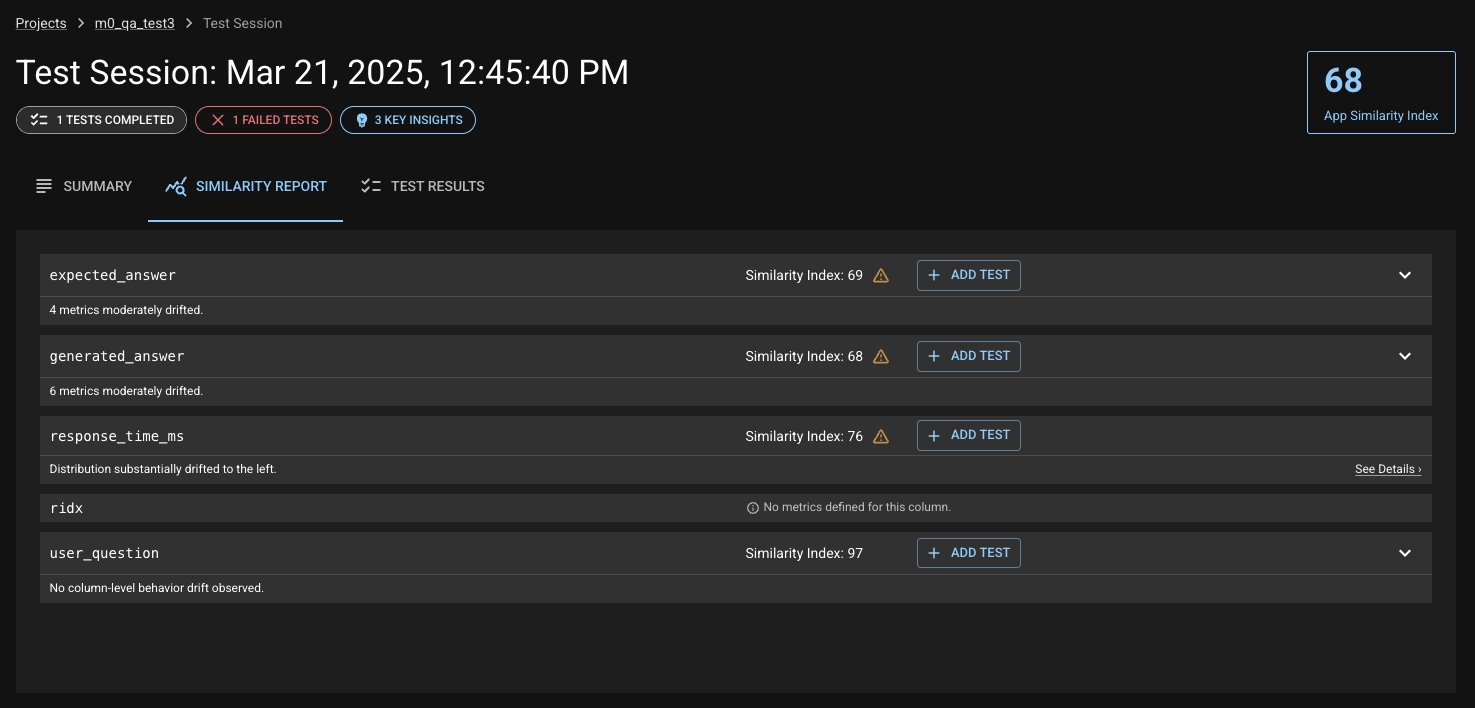Expand the generated_answer row chevron
This screenshot has height=708, width=1475.
click(x=1405, y=356)
